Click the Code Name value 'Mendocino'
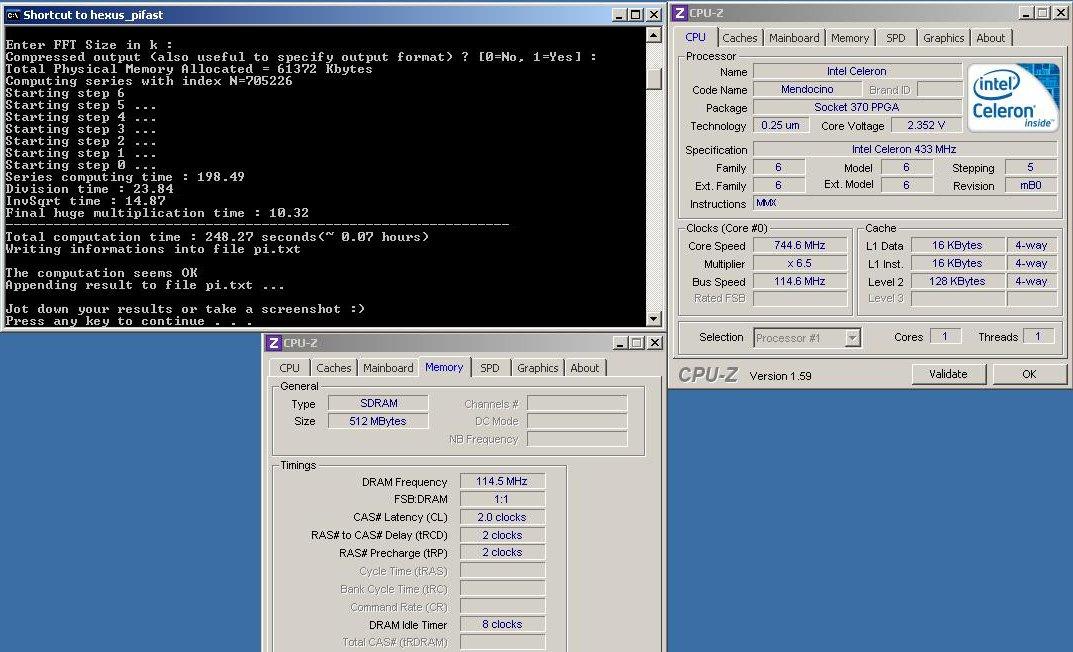 point(807,89)
